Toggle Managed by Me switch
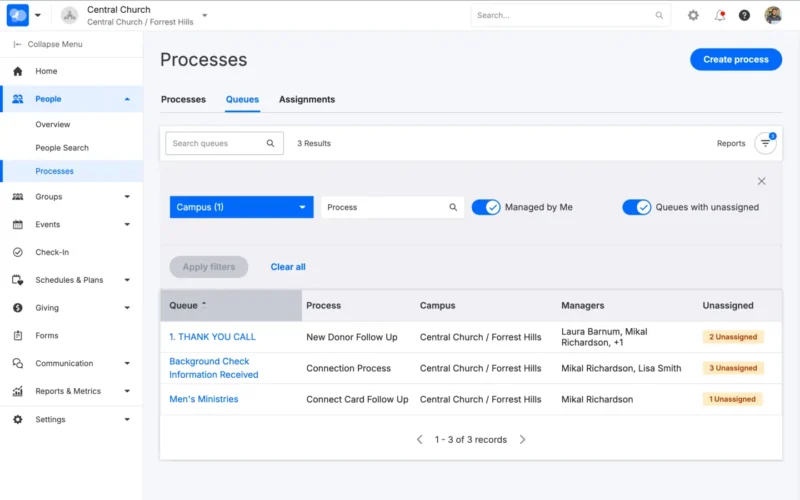The height and width of the screenshot is (500, 800). pos(486,207)
